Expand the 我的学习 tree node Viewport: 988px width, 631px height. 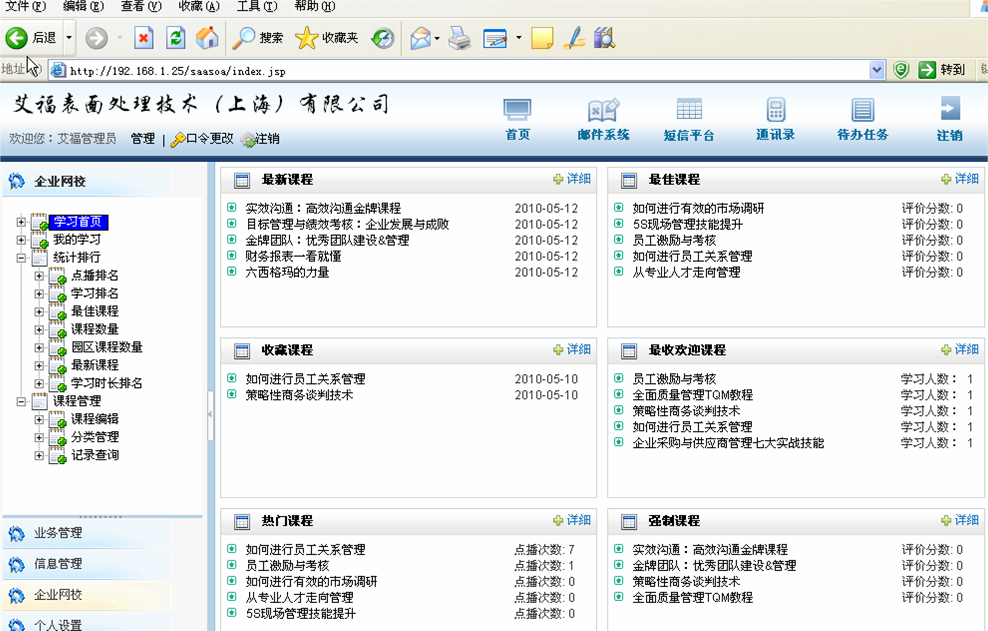pos(21,240)
